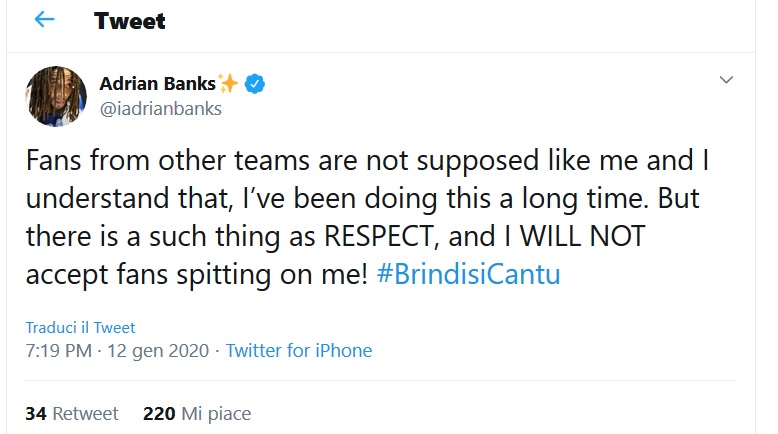778x434 pixels.
Task: Go back using the left arrow
Action: pyautogui.click(x=44, y=21)
